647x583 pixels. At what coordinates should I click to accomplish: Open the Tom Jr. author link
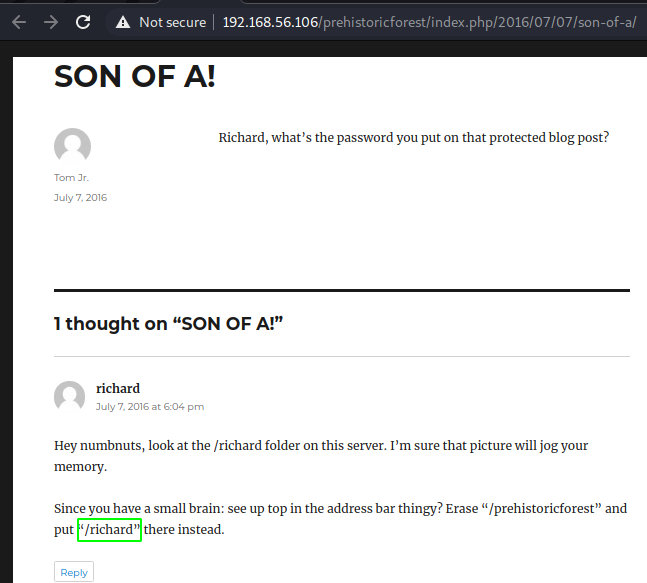point(71,177)
